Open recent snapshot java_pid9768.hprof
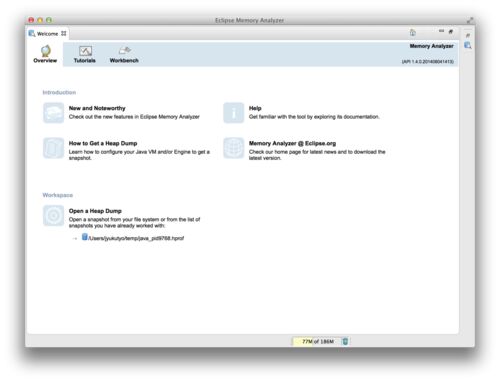The width and height of the screenshot is (500, 382). point(136,238)
